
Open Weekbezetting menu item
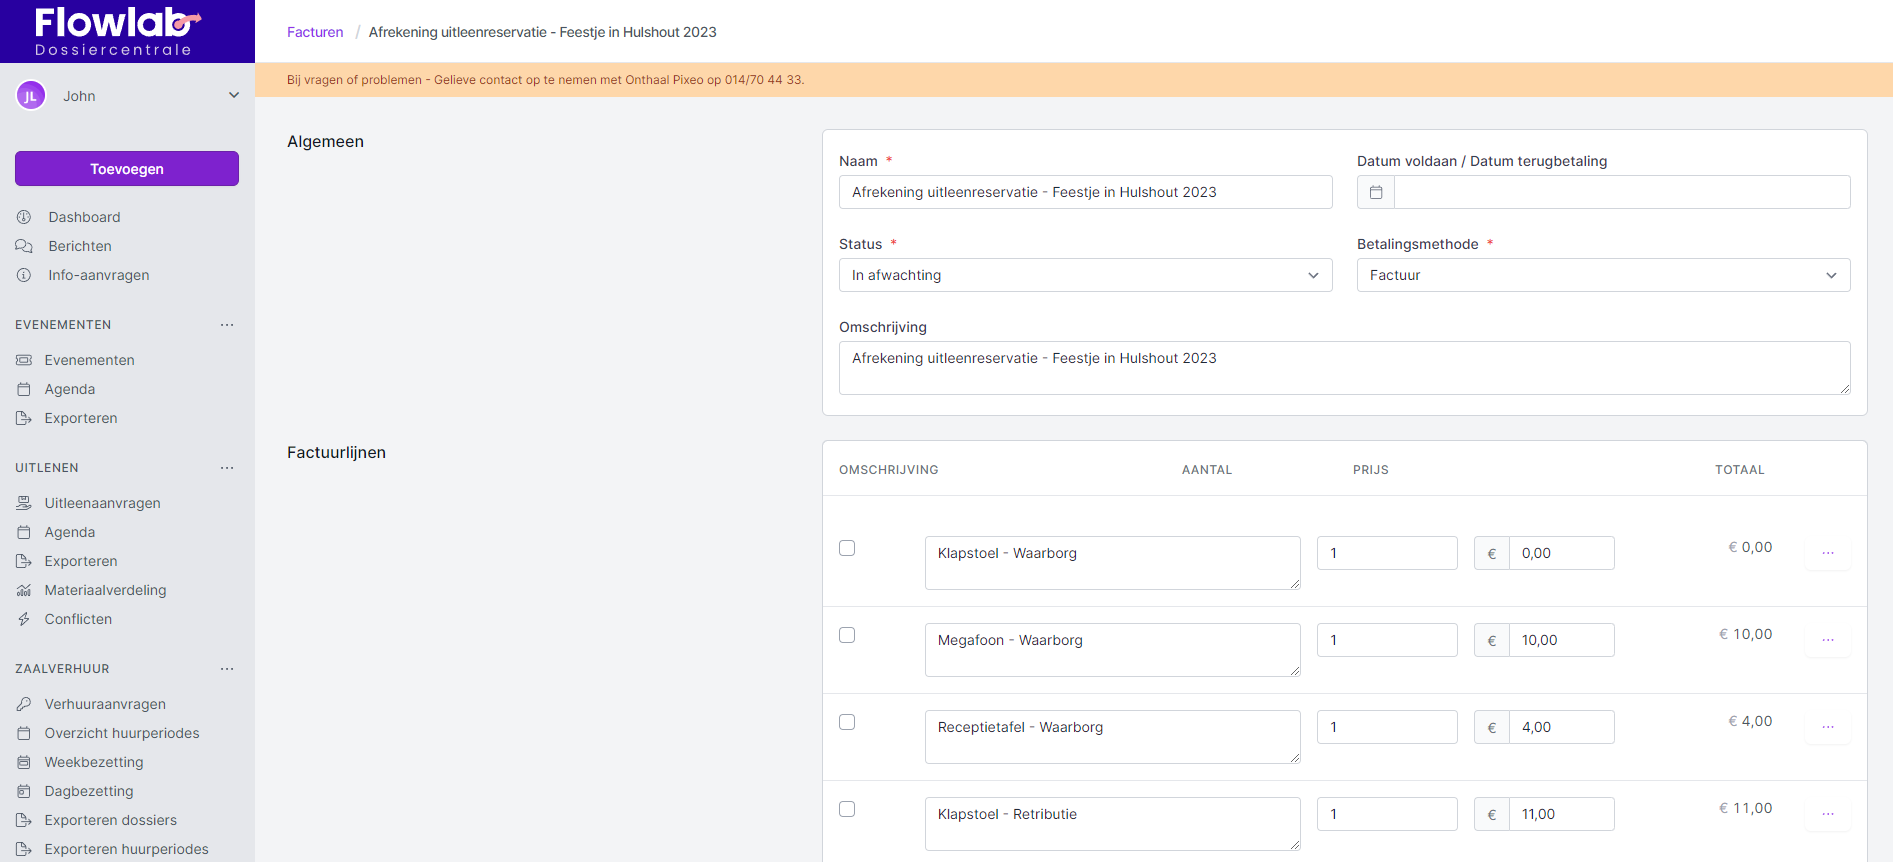(x=94, y=762)
